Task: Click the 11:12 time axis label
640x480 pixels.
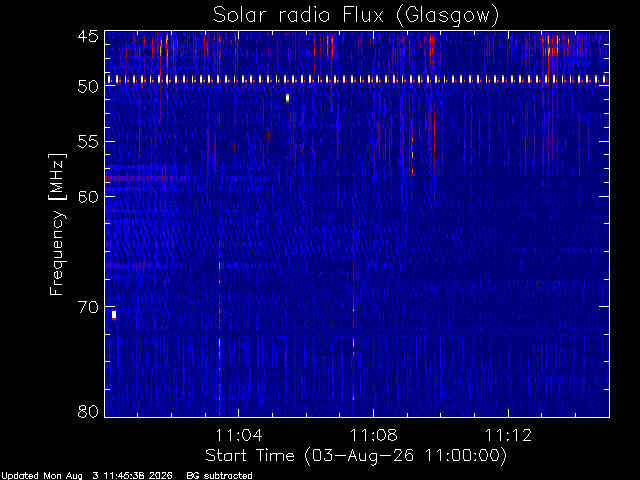Action: coord(509,435)
